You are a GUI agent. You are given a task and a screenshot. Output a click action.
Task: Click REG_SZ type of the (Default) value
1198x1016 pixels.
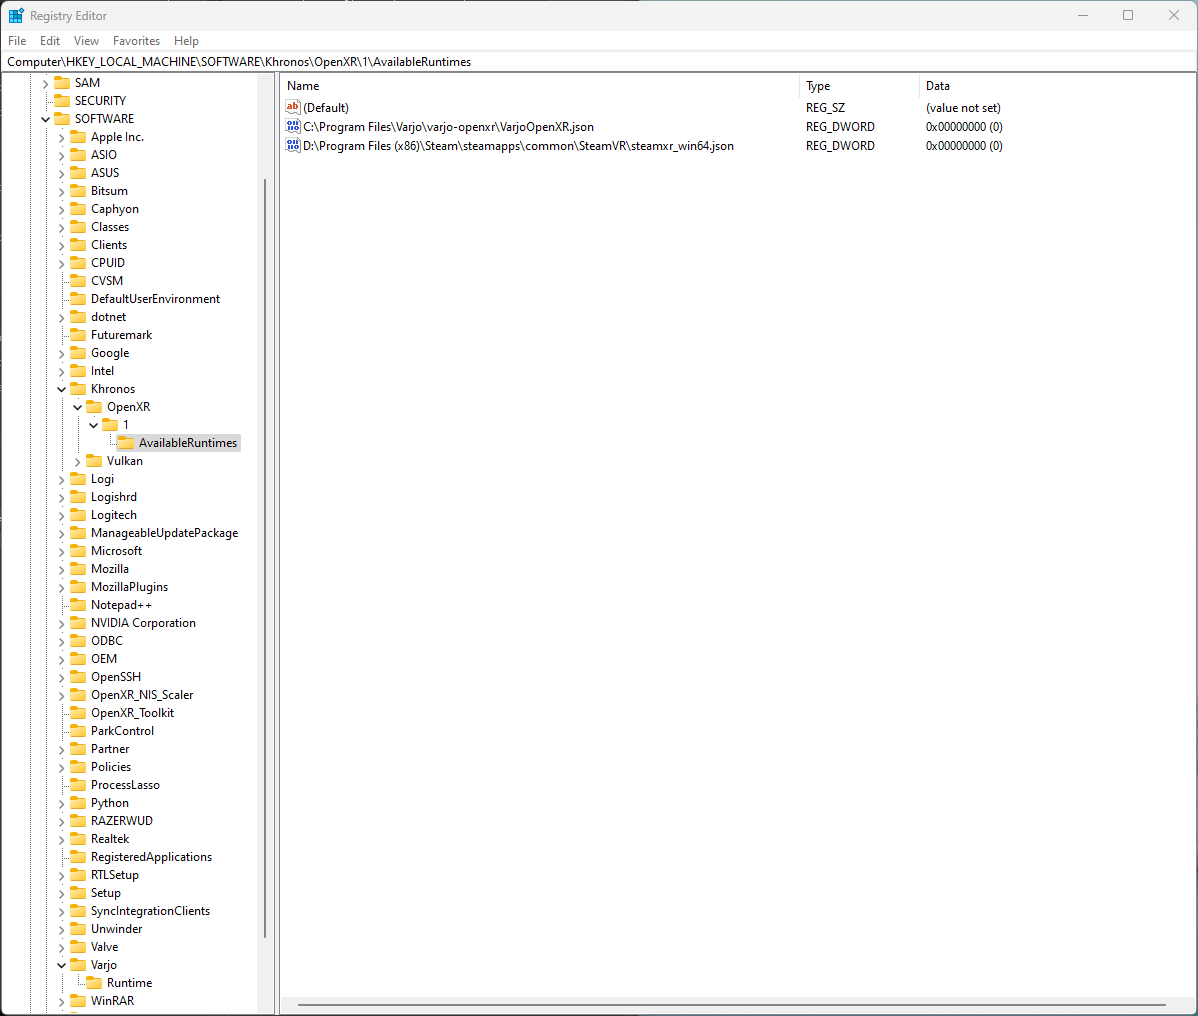pyautogui.click(x=825, y=108)
